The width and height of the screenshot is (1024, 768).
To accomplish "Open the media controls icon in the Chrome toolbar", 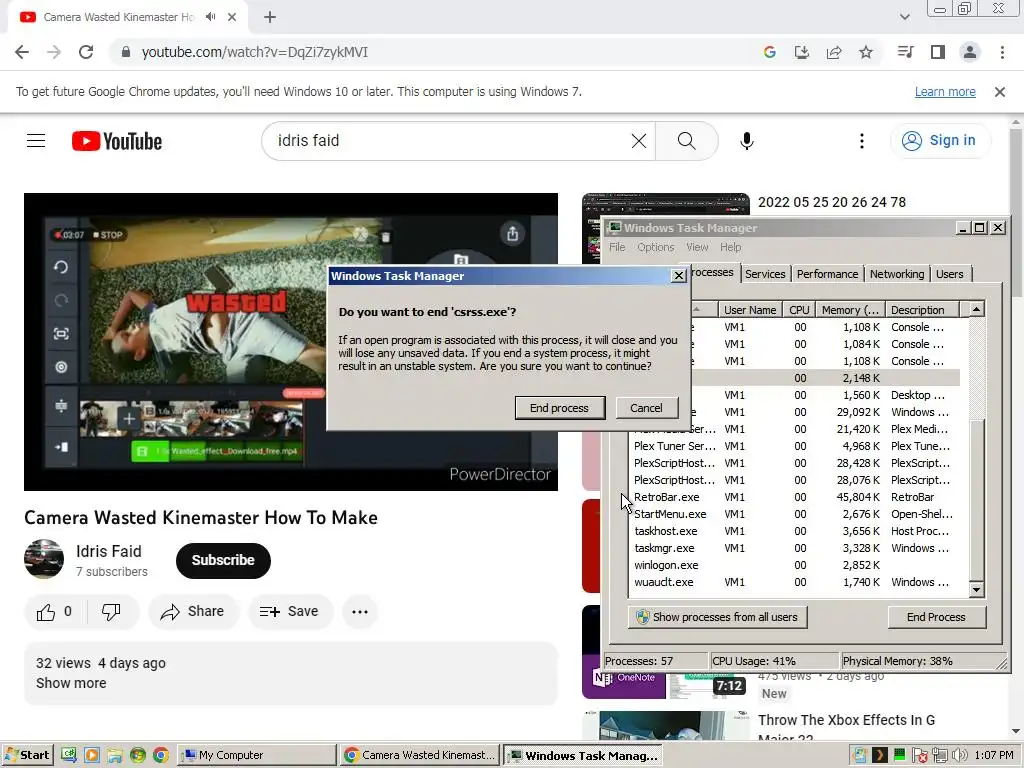I will 905,52.
